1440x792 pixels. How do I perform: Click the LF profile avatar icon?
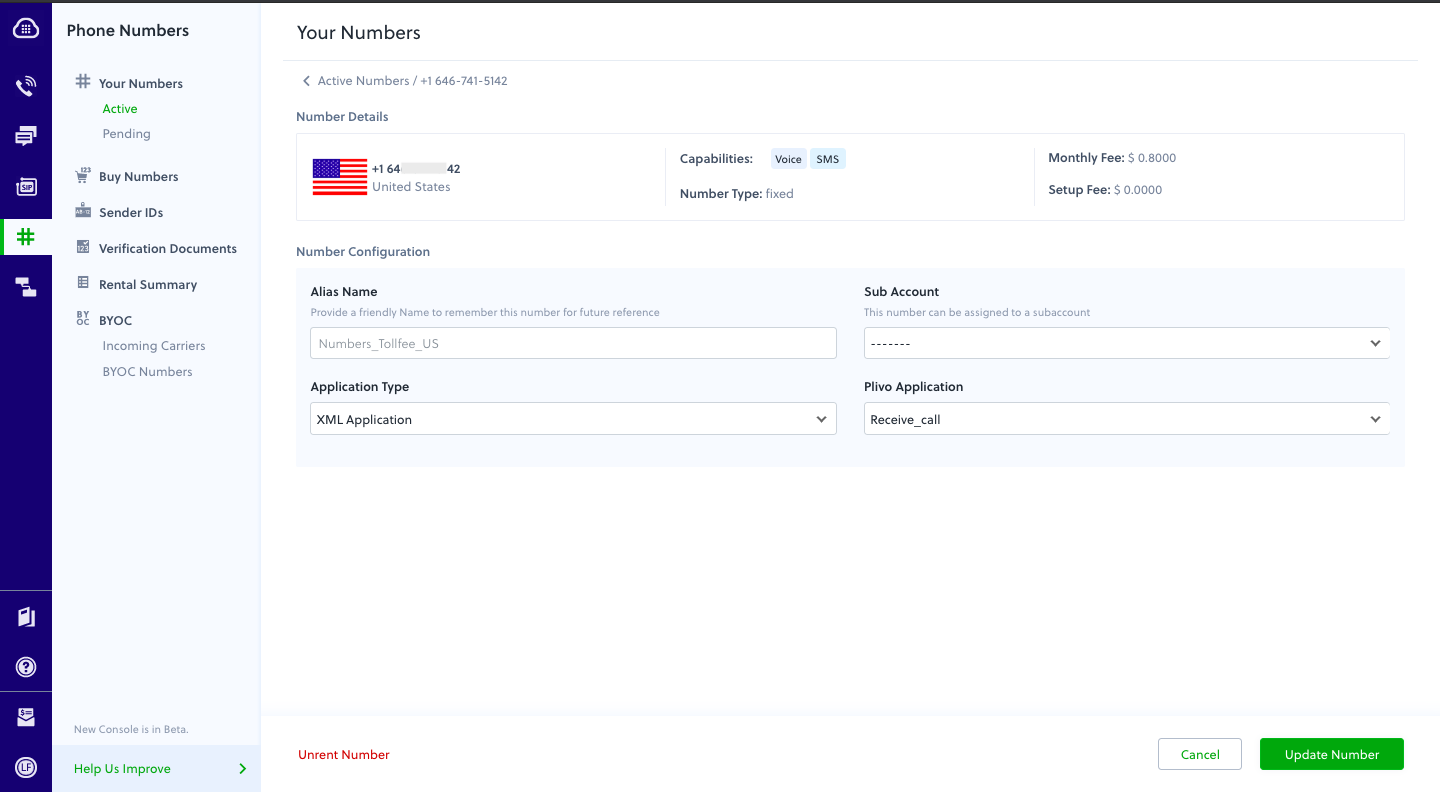[25, 767]
